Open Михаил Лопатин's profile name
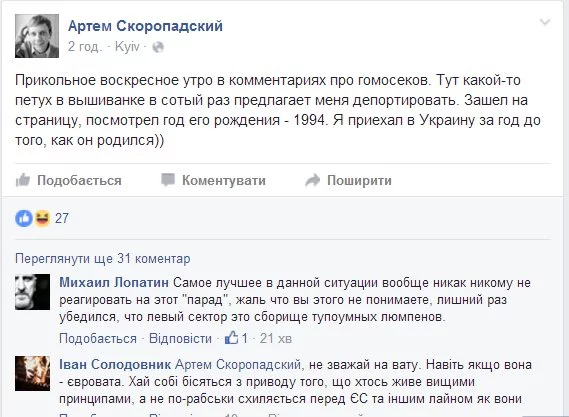Screen dimensions: 569x417 pos(114,282)
